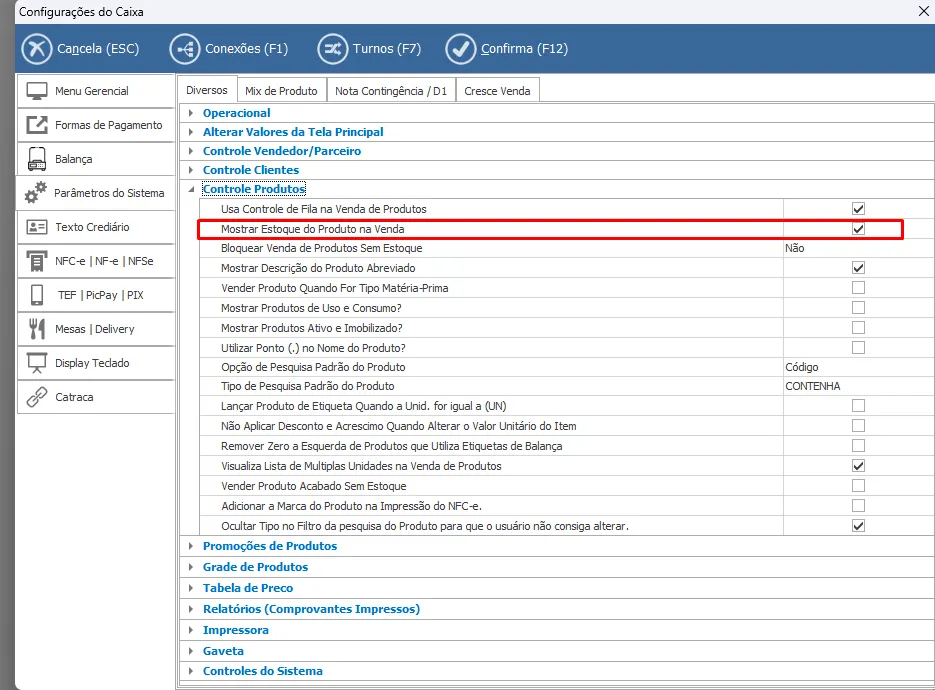The width and height of the screenshot is (935, 690).
Task: Open Menu Gerencial monitor icon
Action: pos(37,91)
